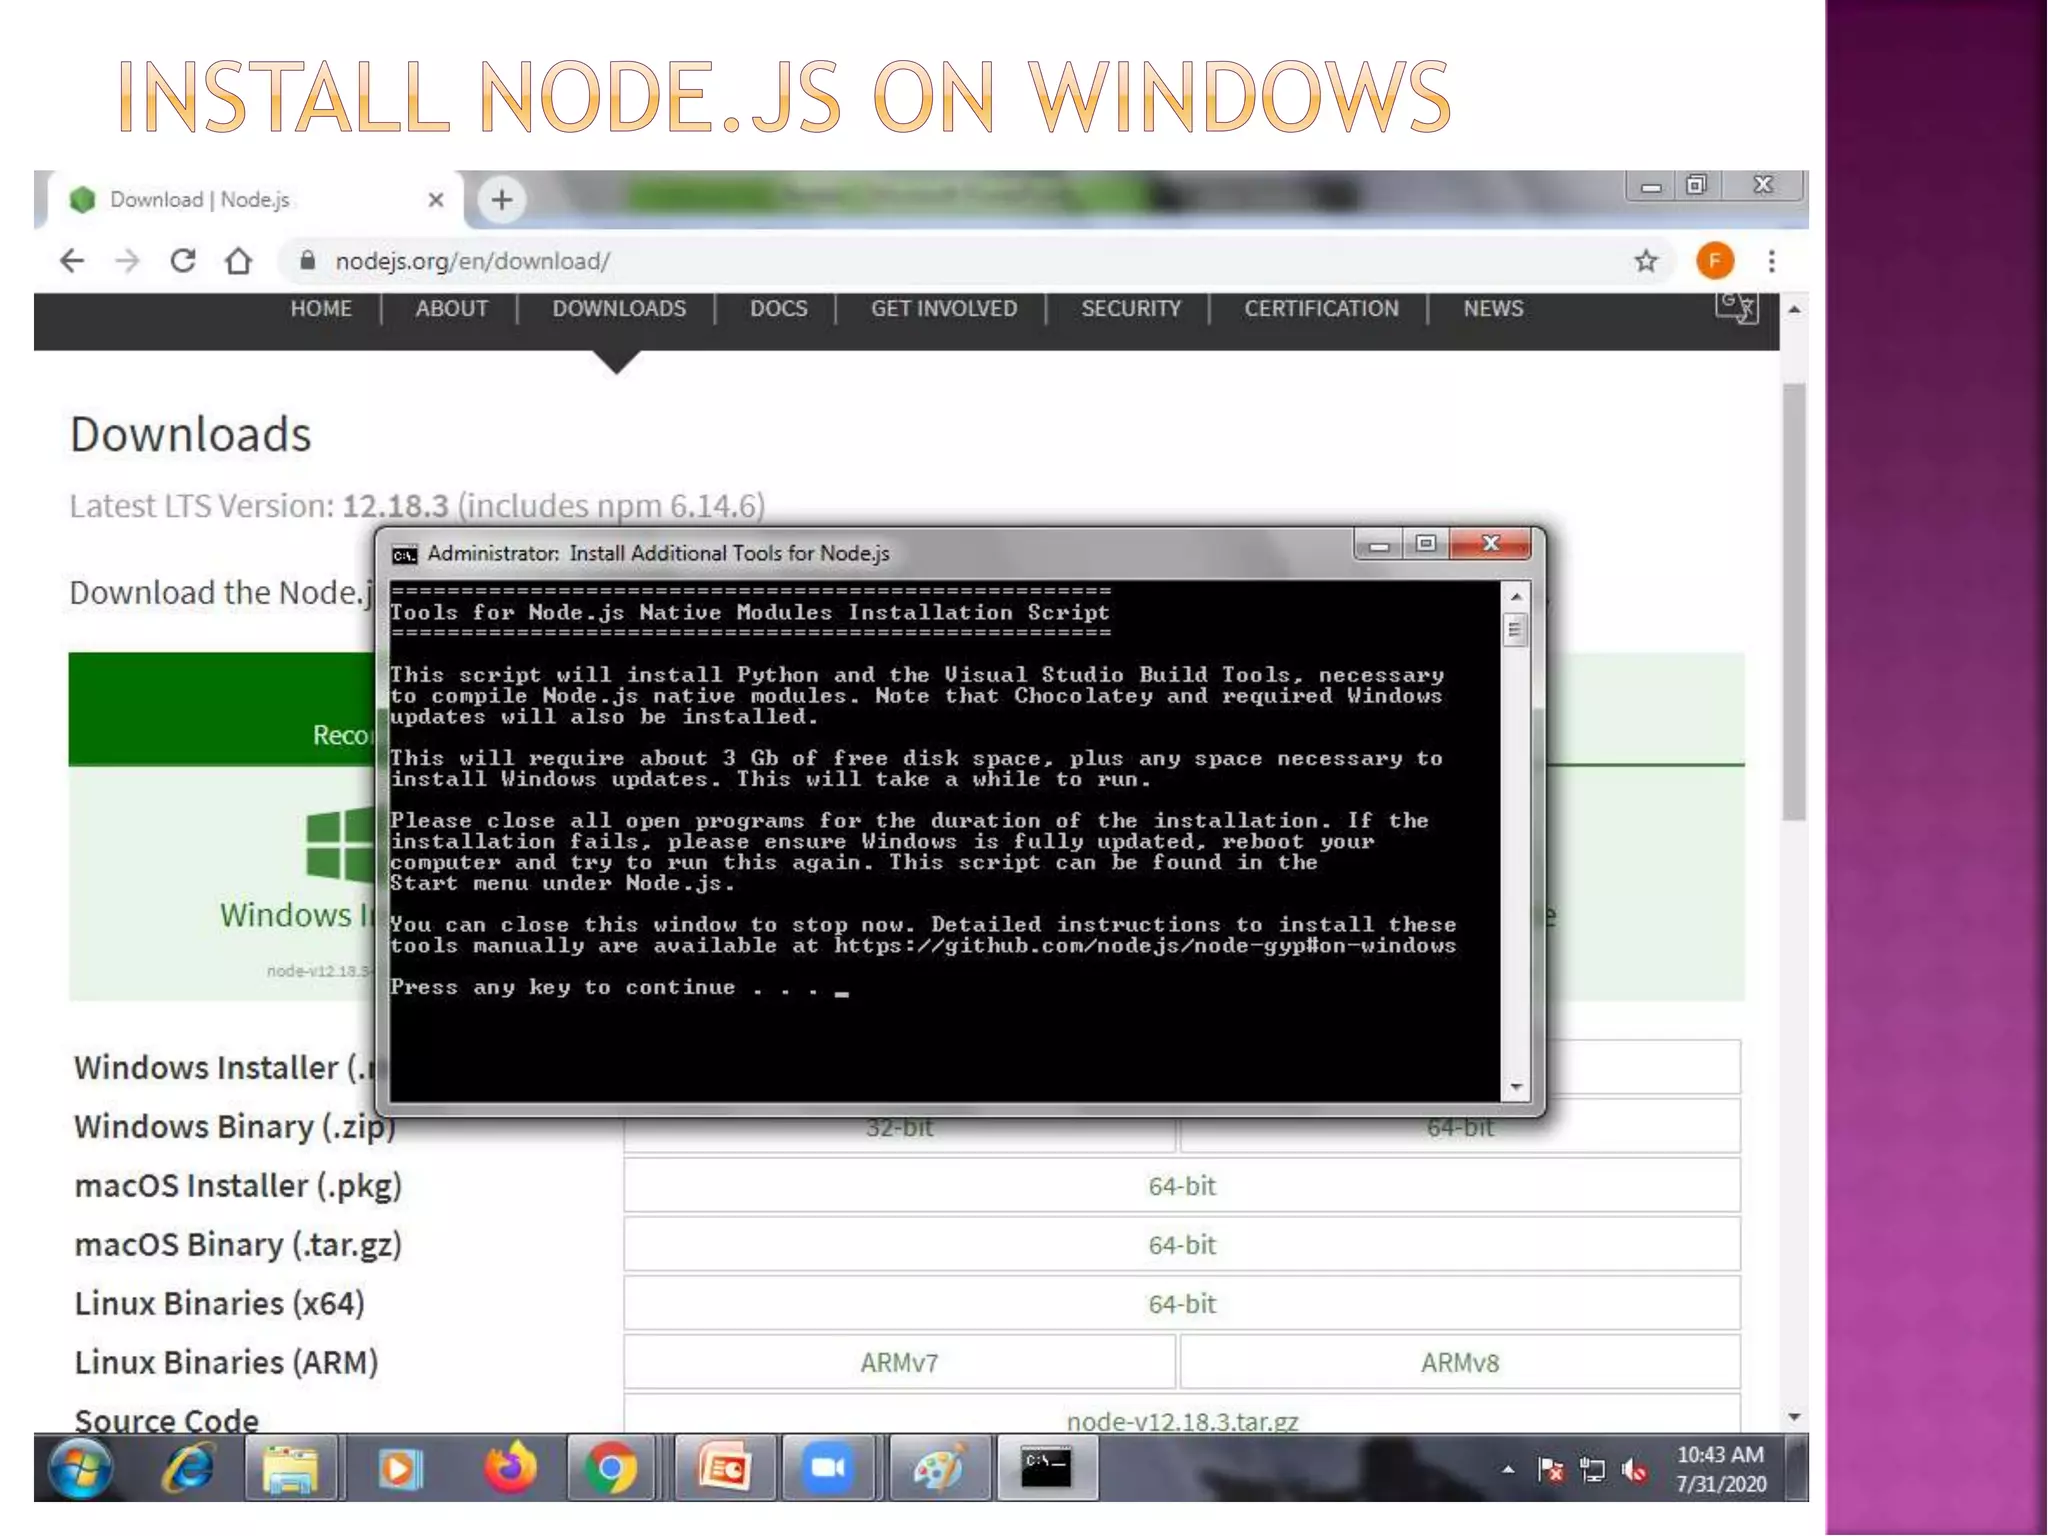Go to the SECURITY menu item
This screenshot has width=2048, height=1536.
[x=1130, y=308]
